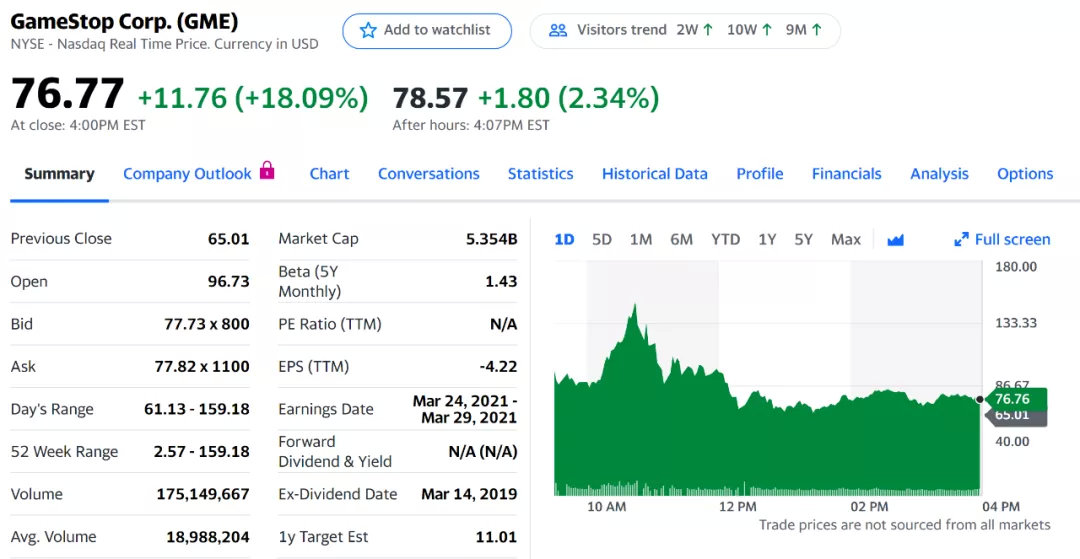
Task: Choose the 1Y chart range
Action: (767, 240)
